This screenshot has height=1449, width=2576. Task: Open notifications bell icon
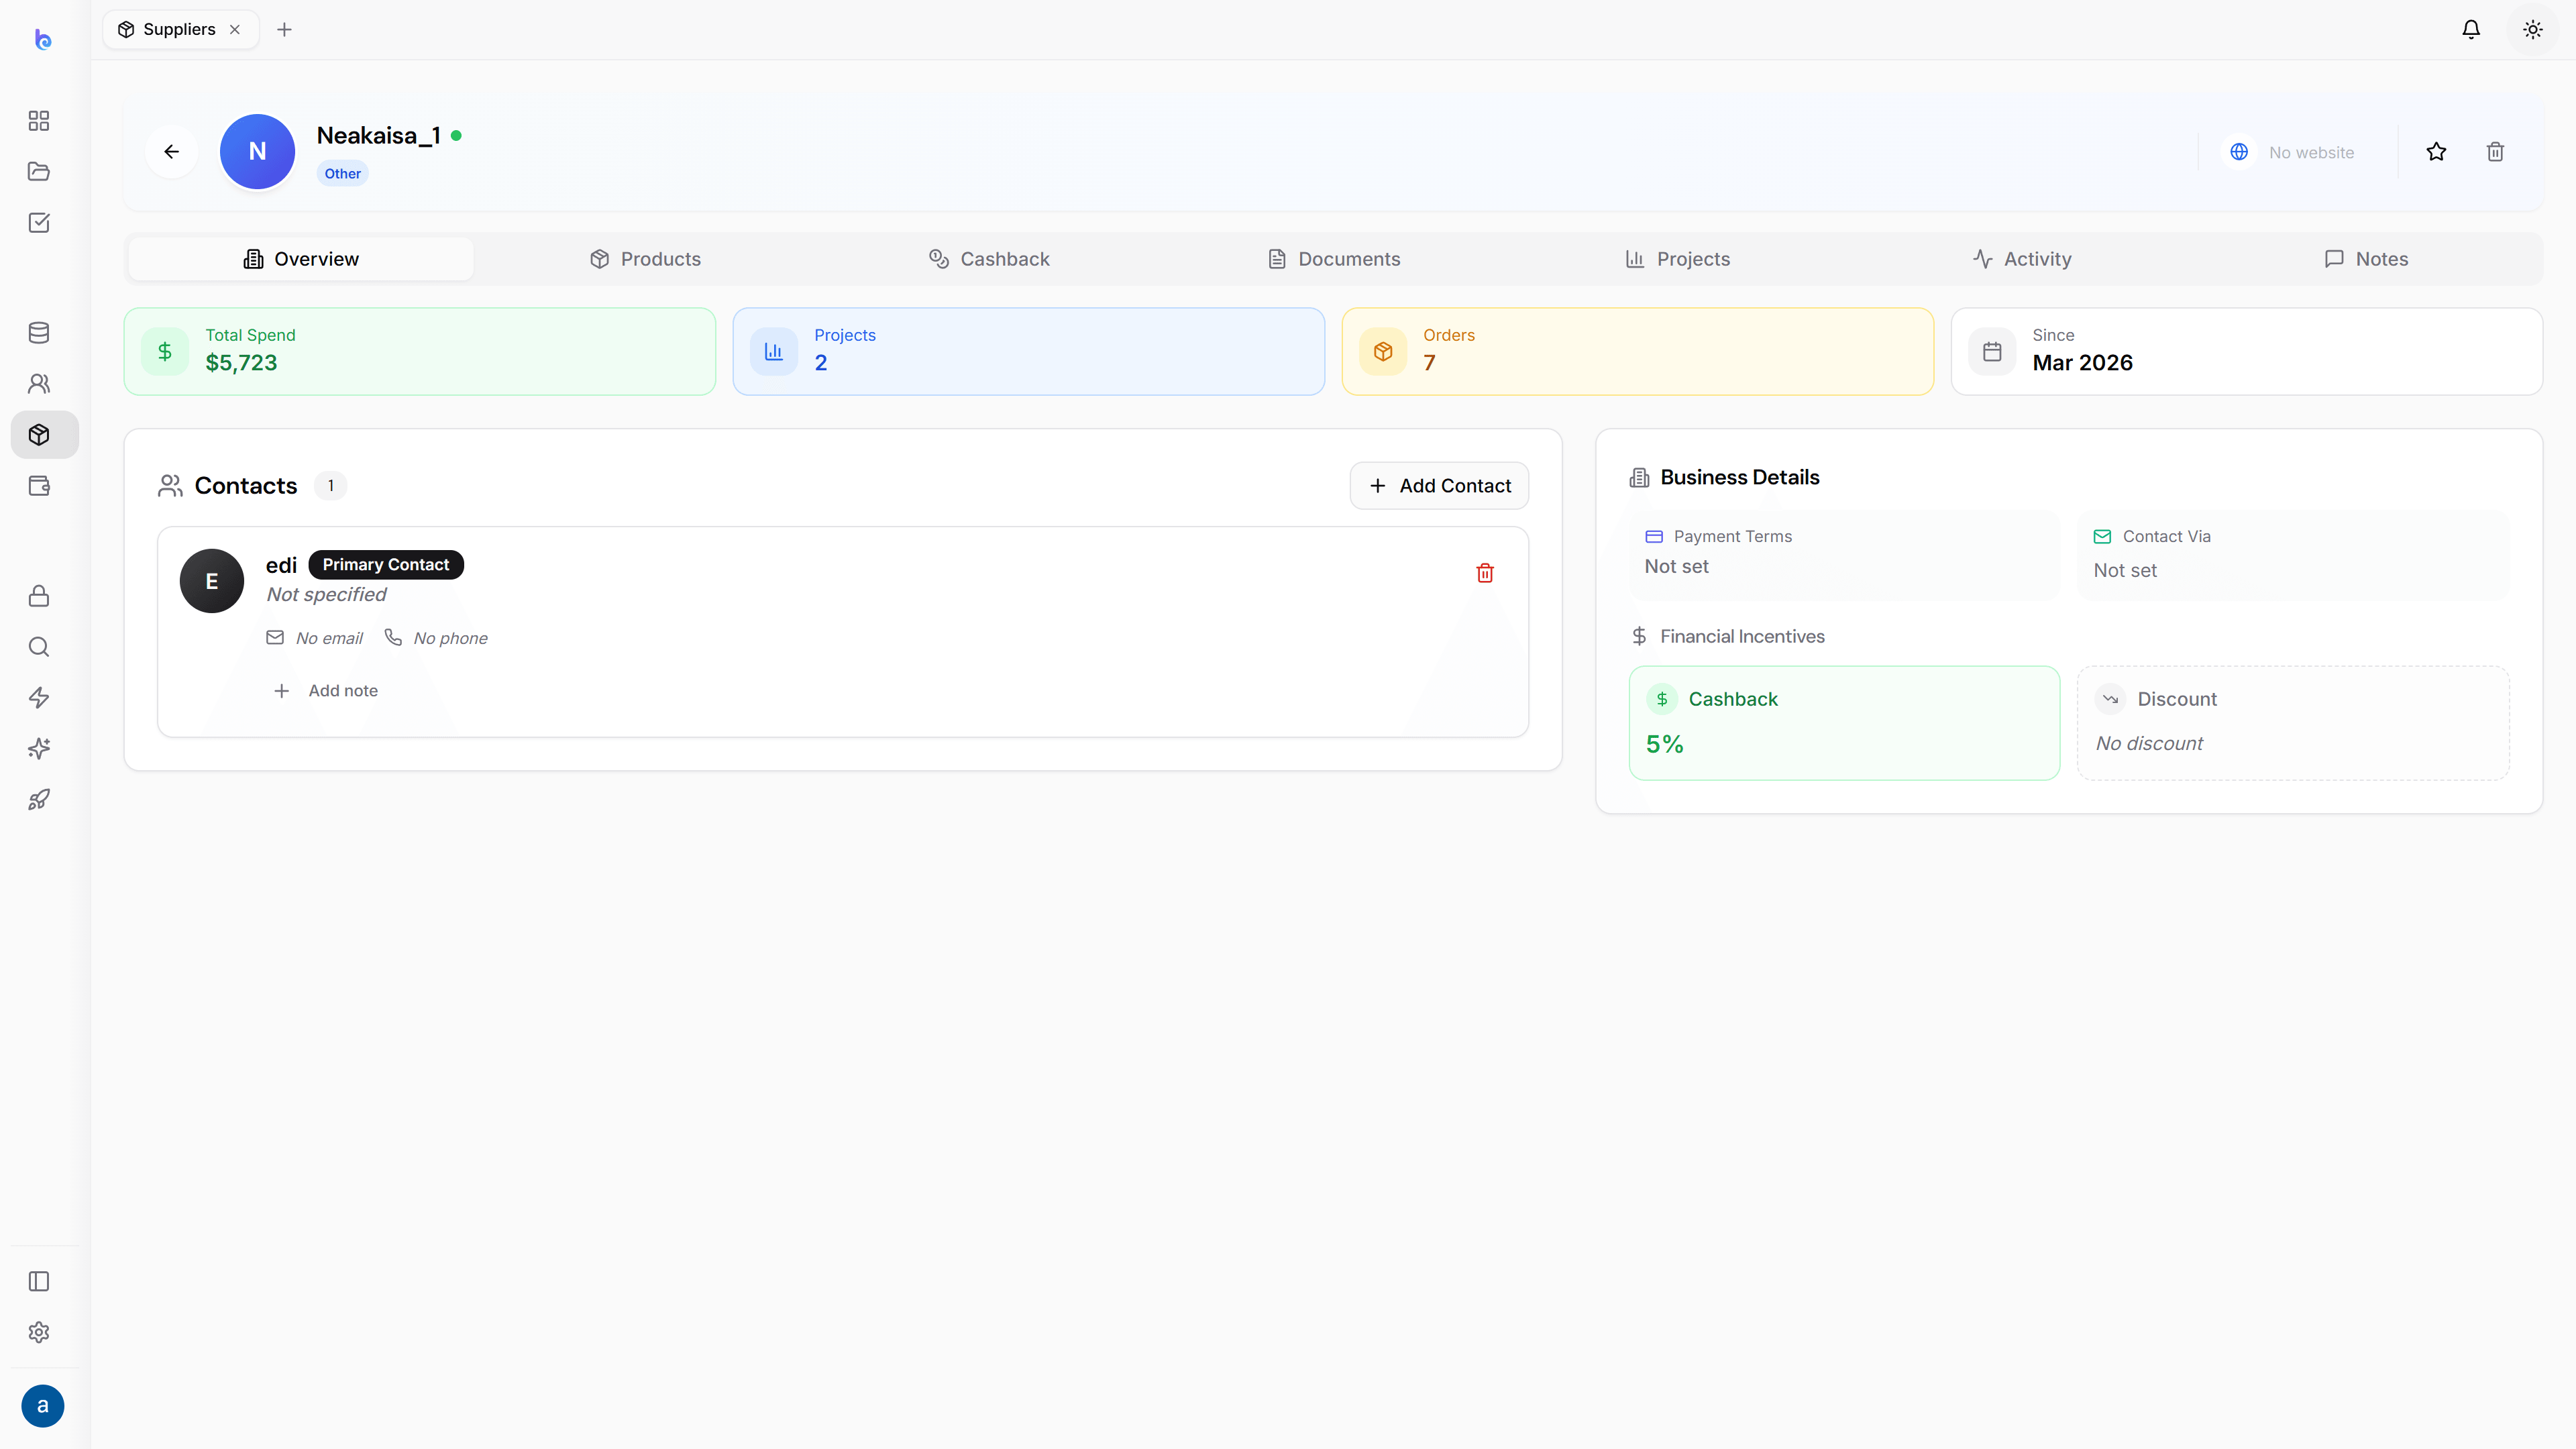coord(2471,29)
